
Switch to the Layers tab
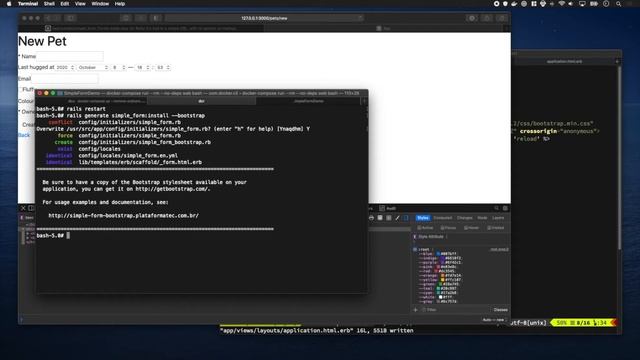click(x=498, y=218)
